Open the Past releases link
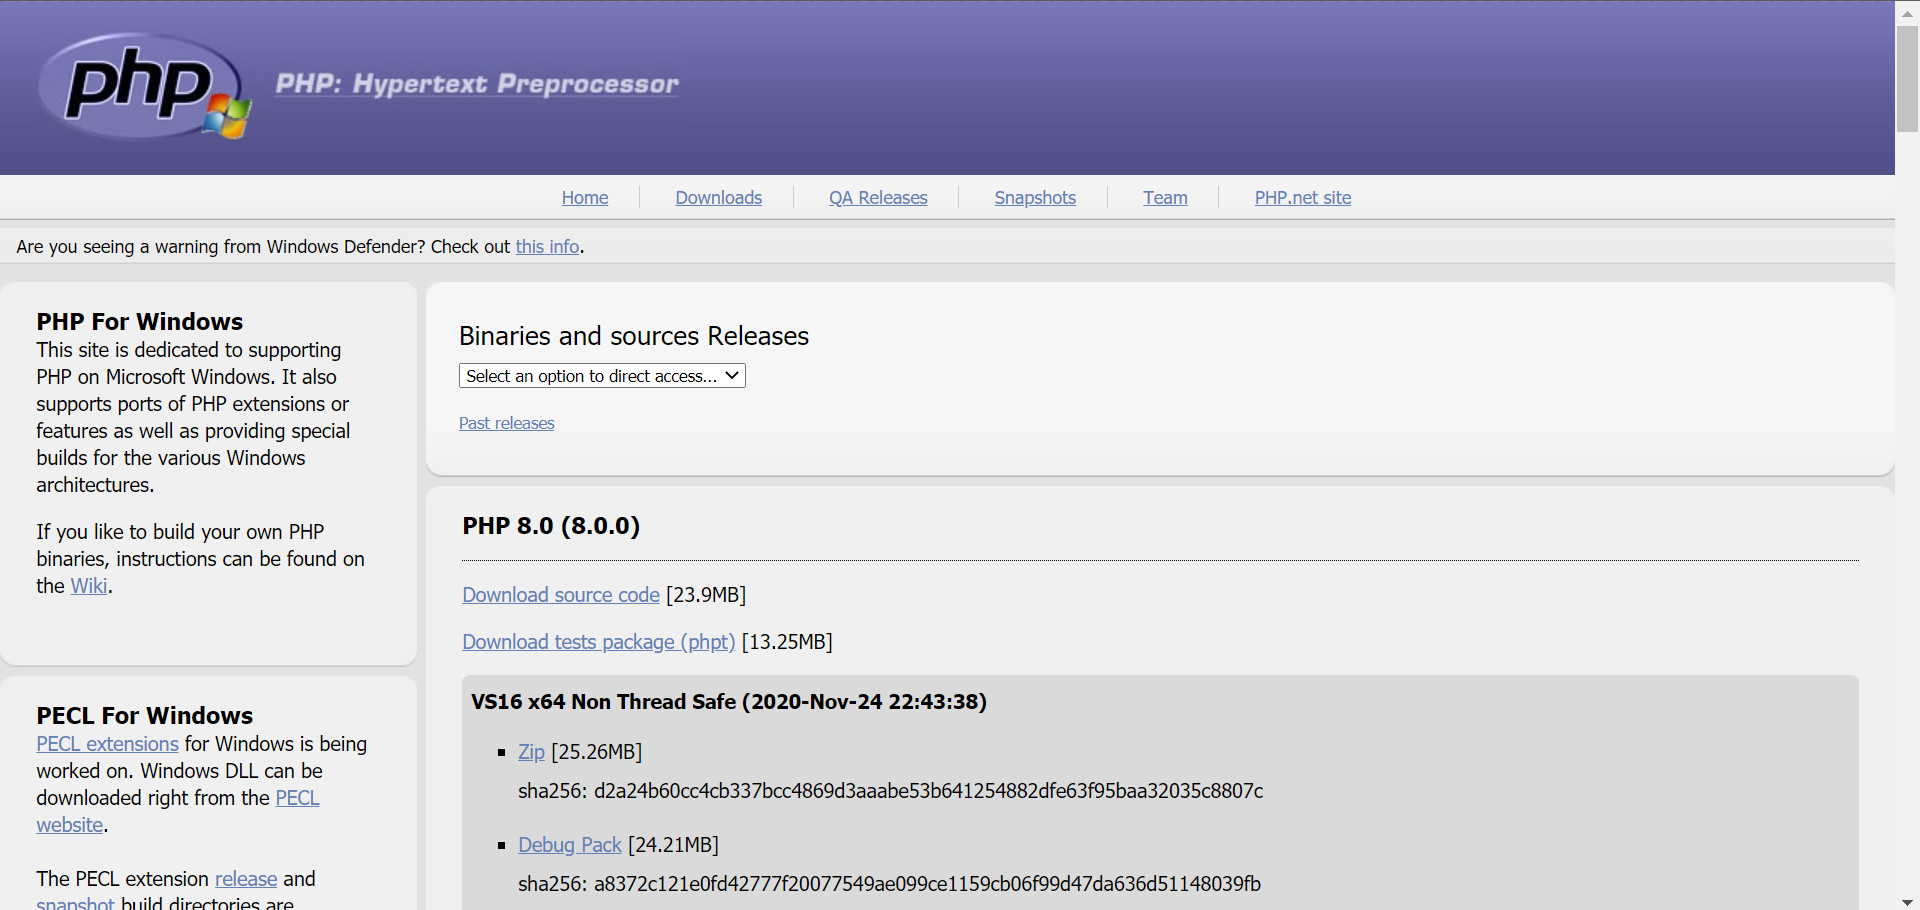 coord(506,424)
